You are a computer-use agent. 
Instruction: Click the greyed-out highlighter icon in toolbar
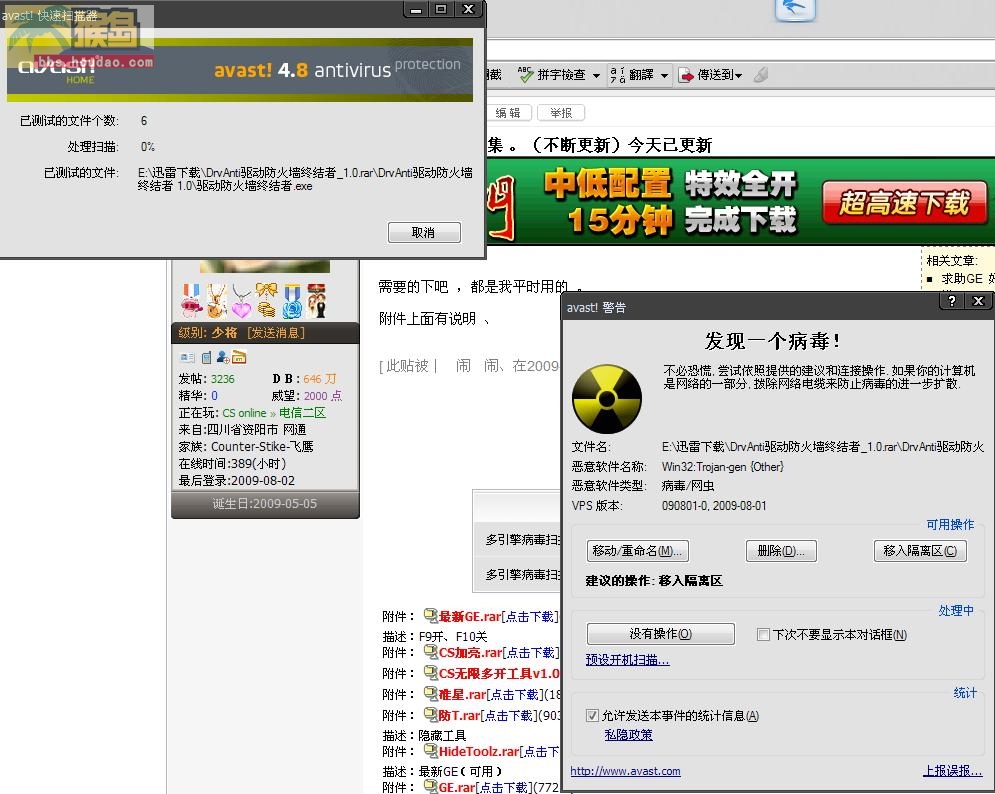point(761,75)
